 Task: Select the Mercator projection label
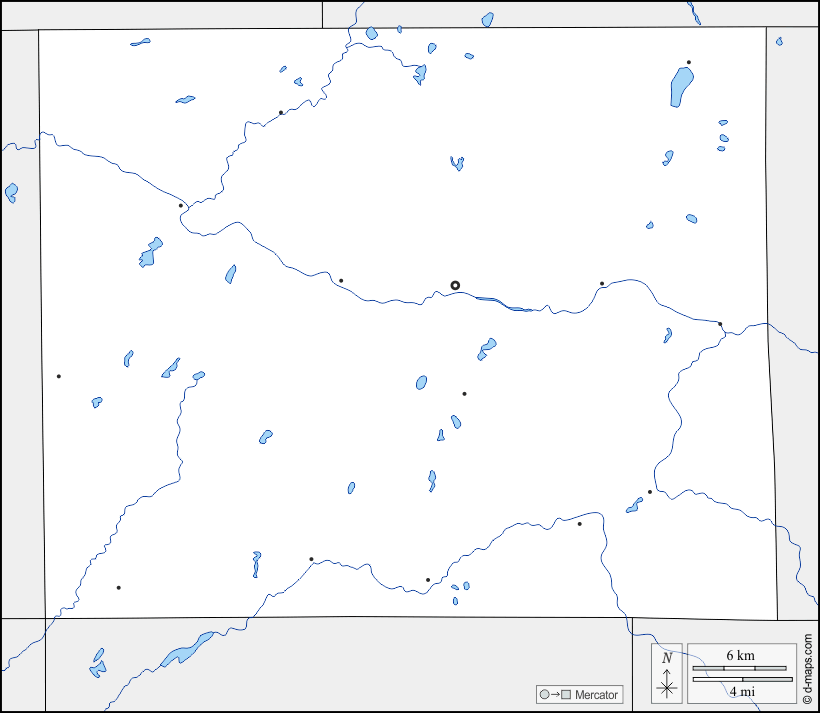point(597,694)
